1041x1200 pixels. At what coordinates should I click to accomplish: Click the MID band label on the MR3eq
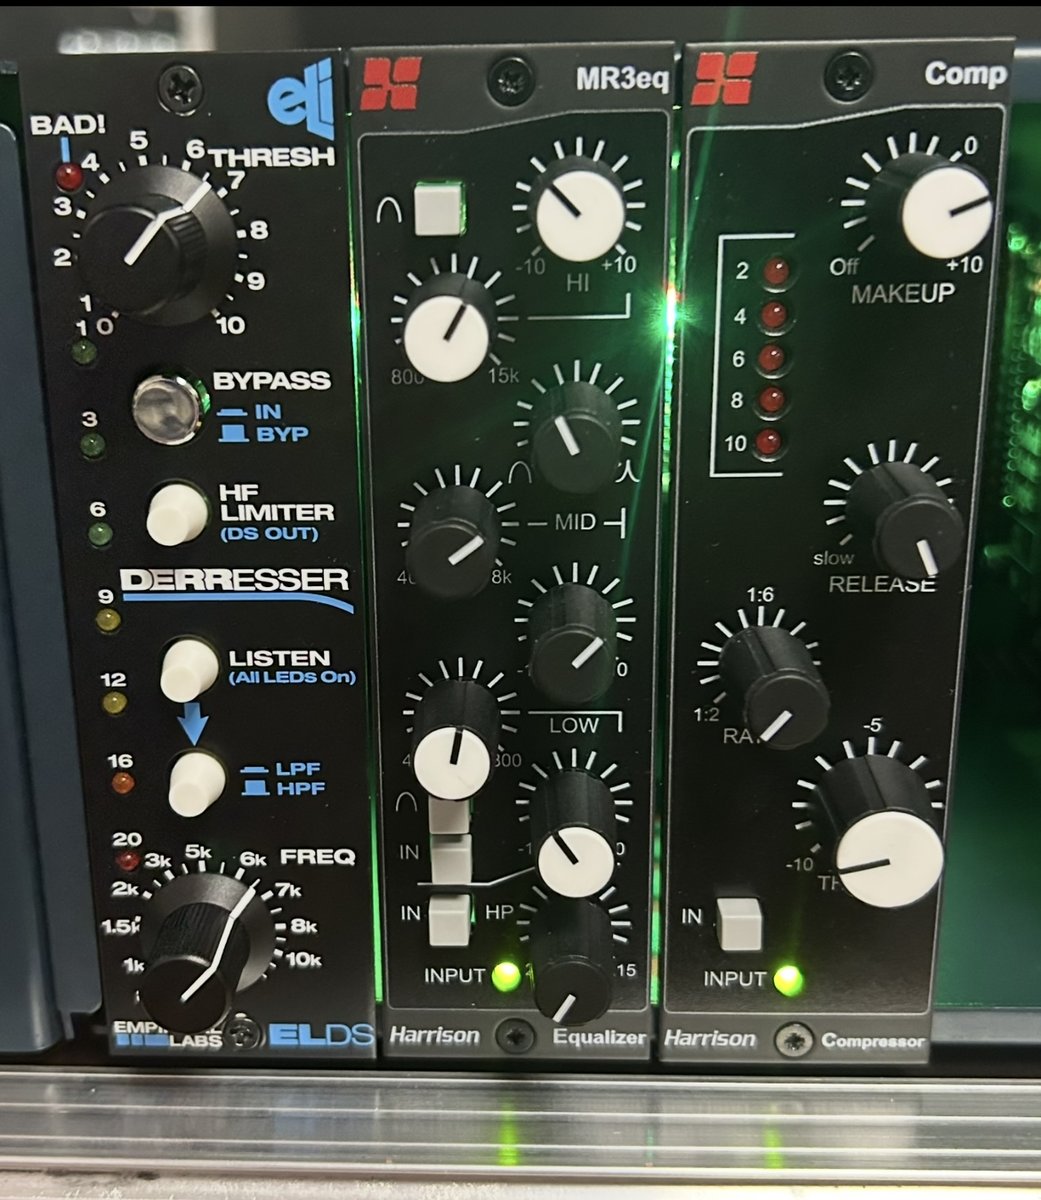pyautogui.click(x=575, y=522)
